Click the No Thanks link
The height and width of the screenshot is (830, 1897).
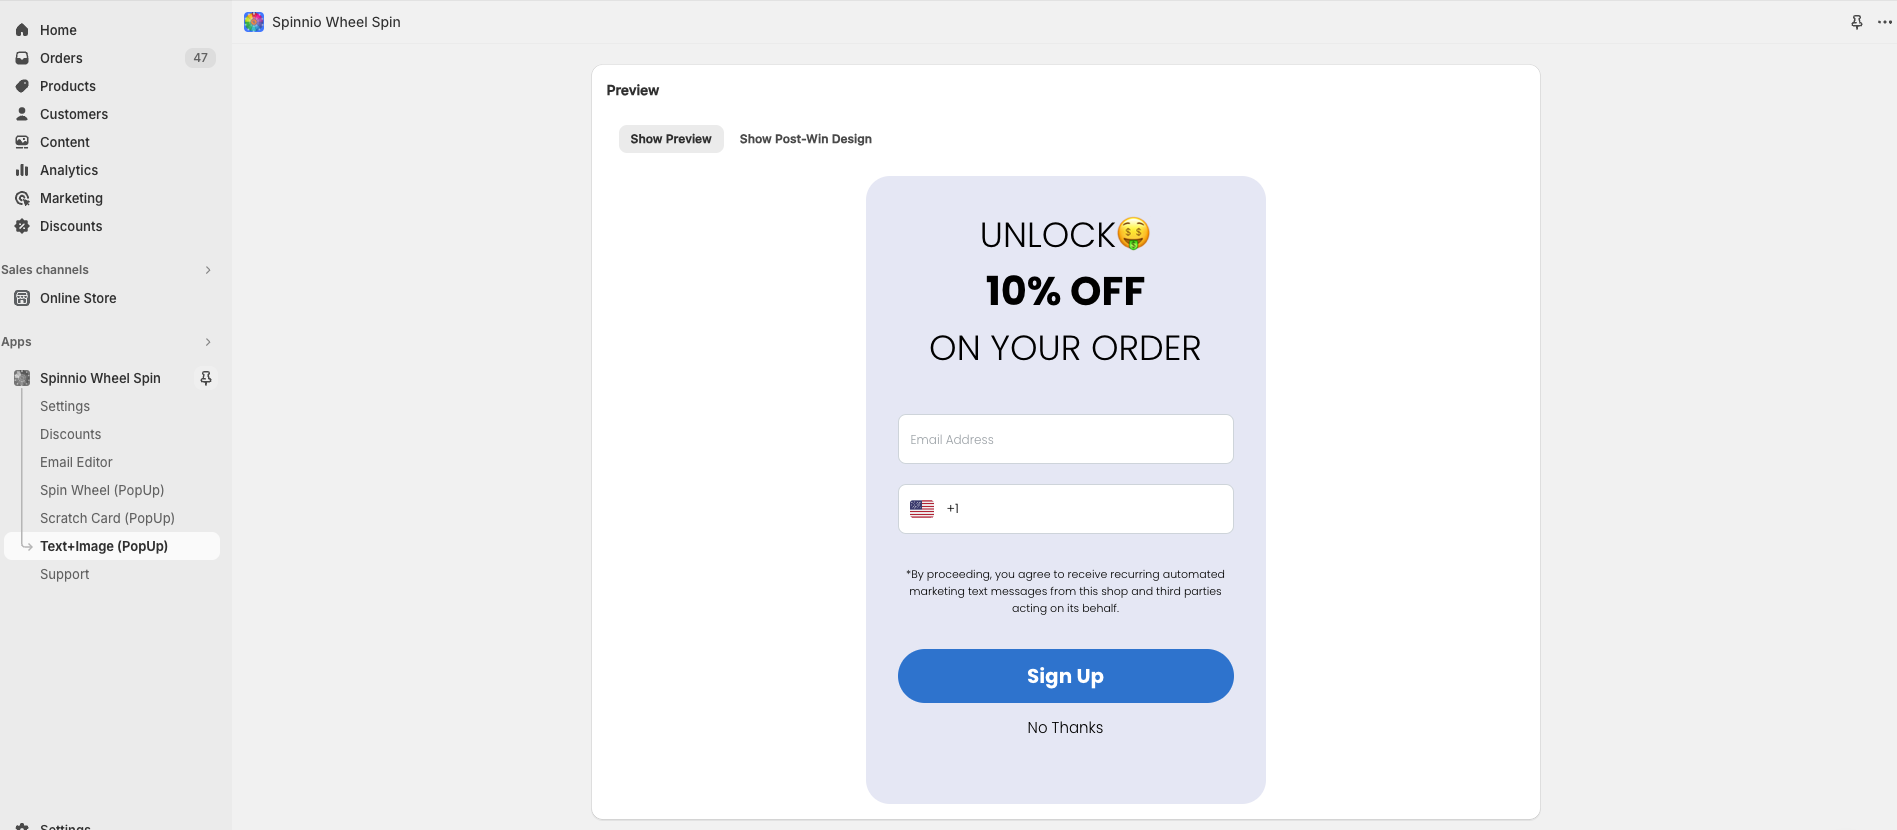(x=1065, y=728)
